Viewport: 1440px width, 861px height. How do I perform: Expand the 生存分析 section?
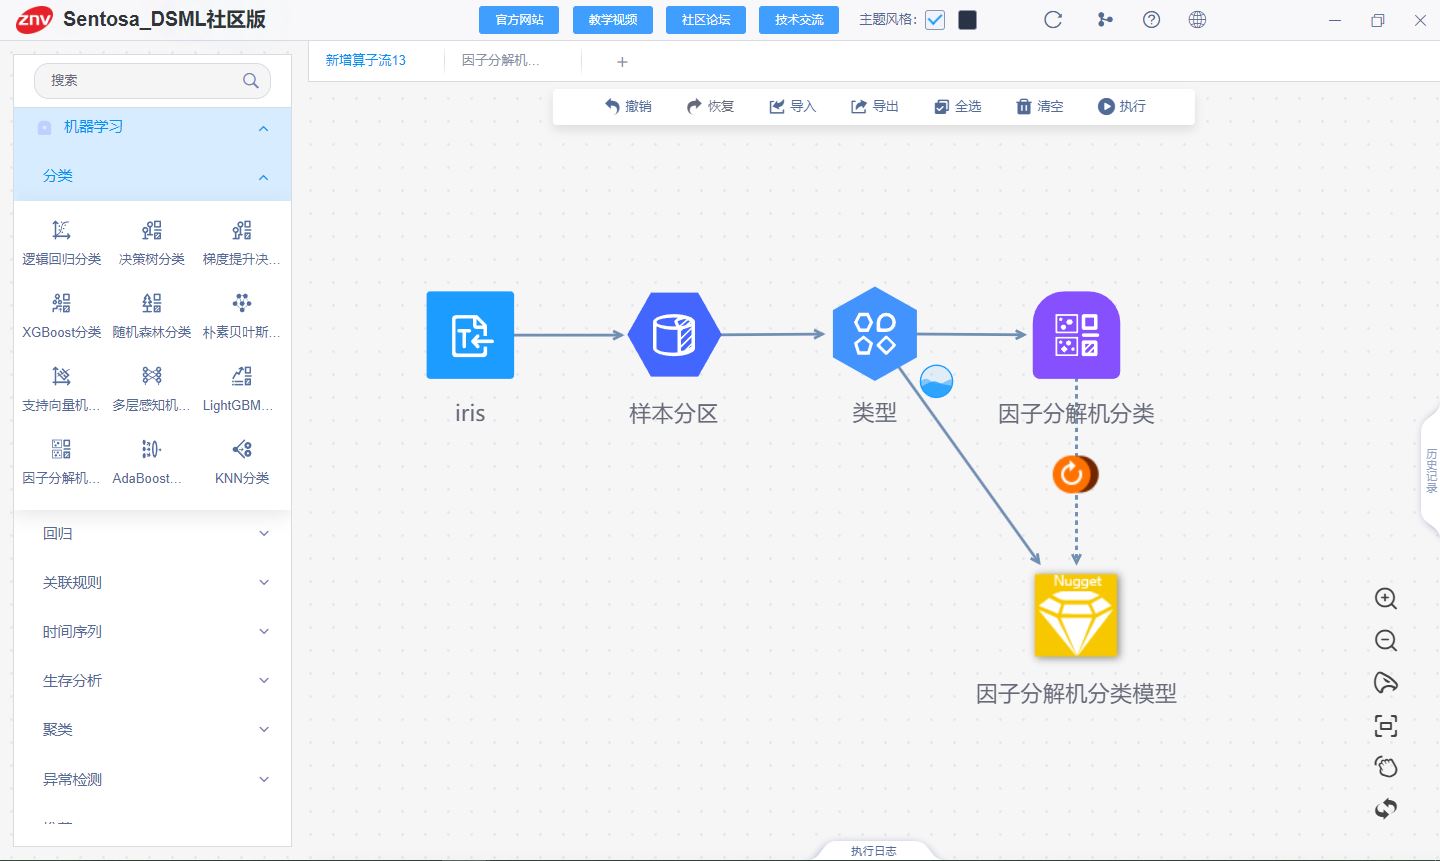tap(264, 680)
